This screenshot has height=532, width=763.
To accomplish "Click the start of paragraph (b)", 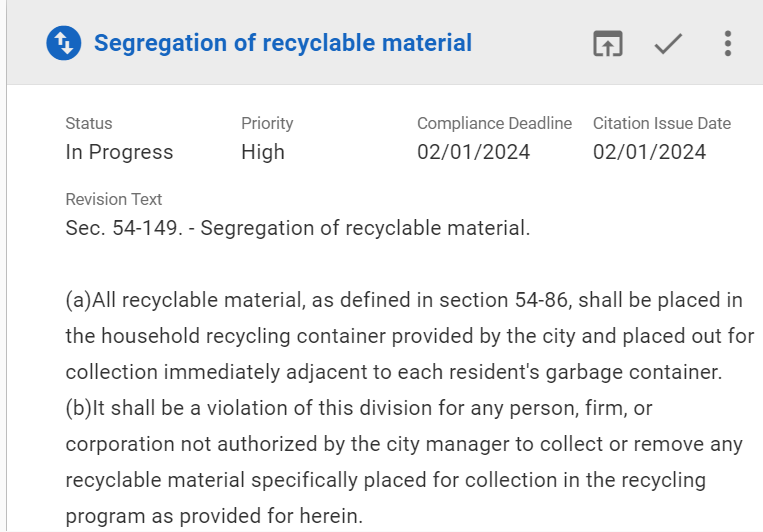I will coord(79,408).
